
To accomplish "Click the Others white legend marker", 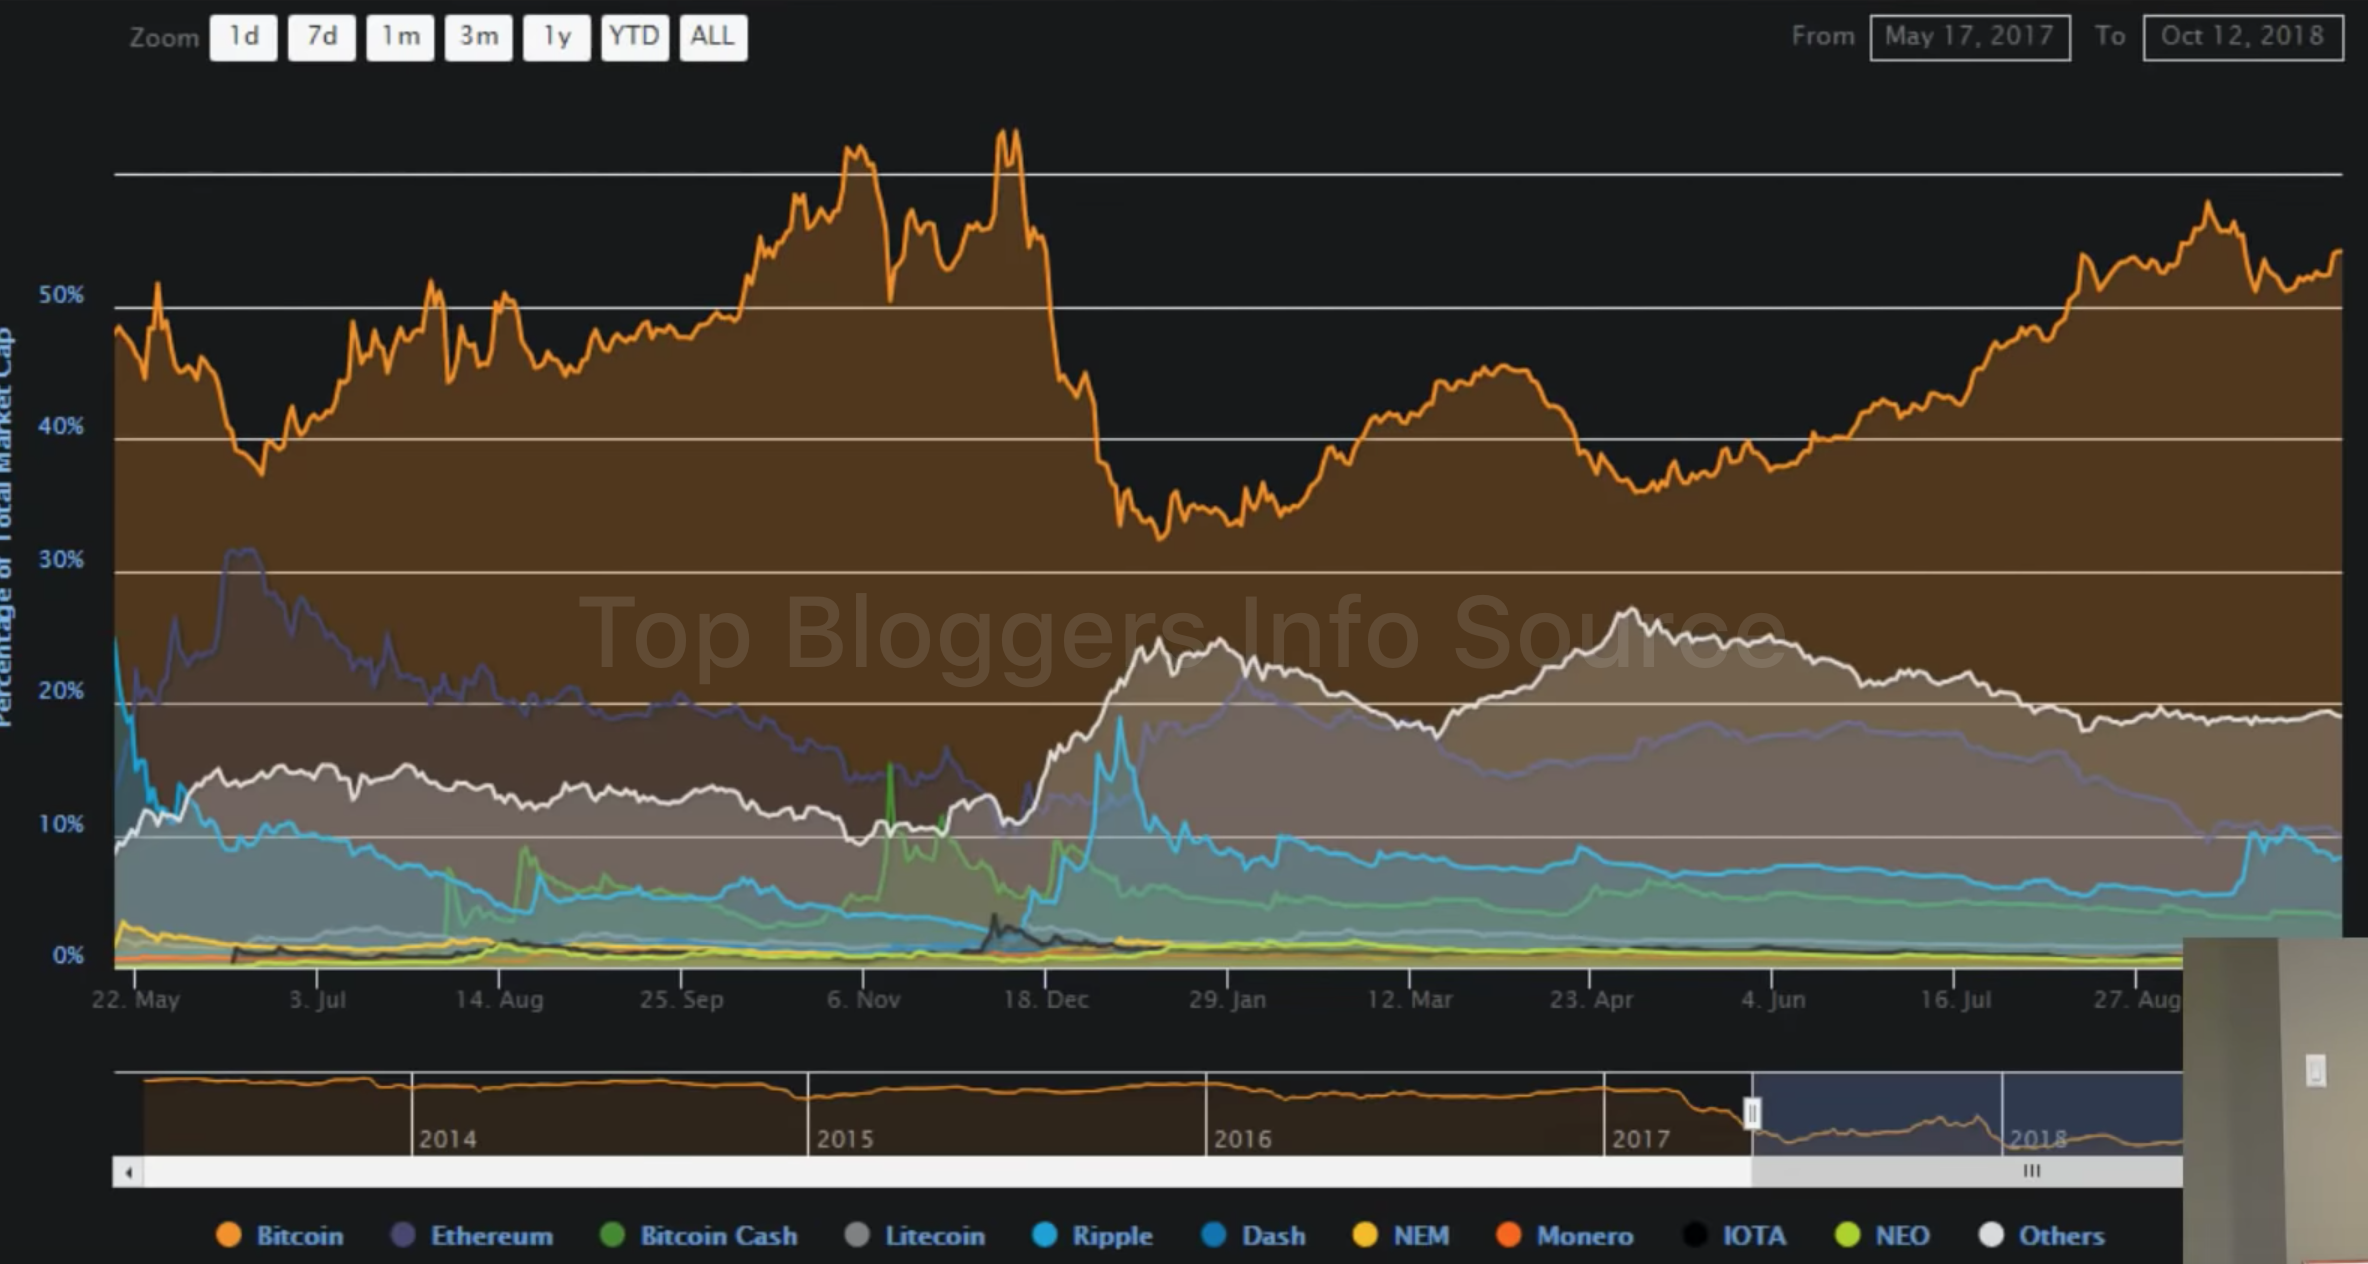I will coord(1991,1235).
